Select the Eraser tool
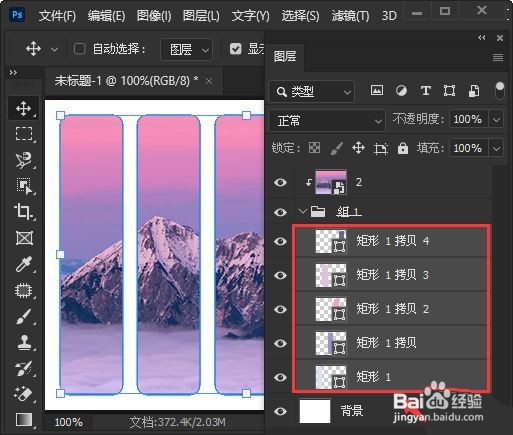Image resolution: width=513 pixels, height=435 pixels. [x=23, y=394]
